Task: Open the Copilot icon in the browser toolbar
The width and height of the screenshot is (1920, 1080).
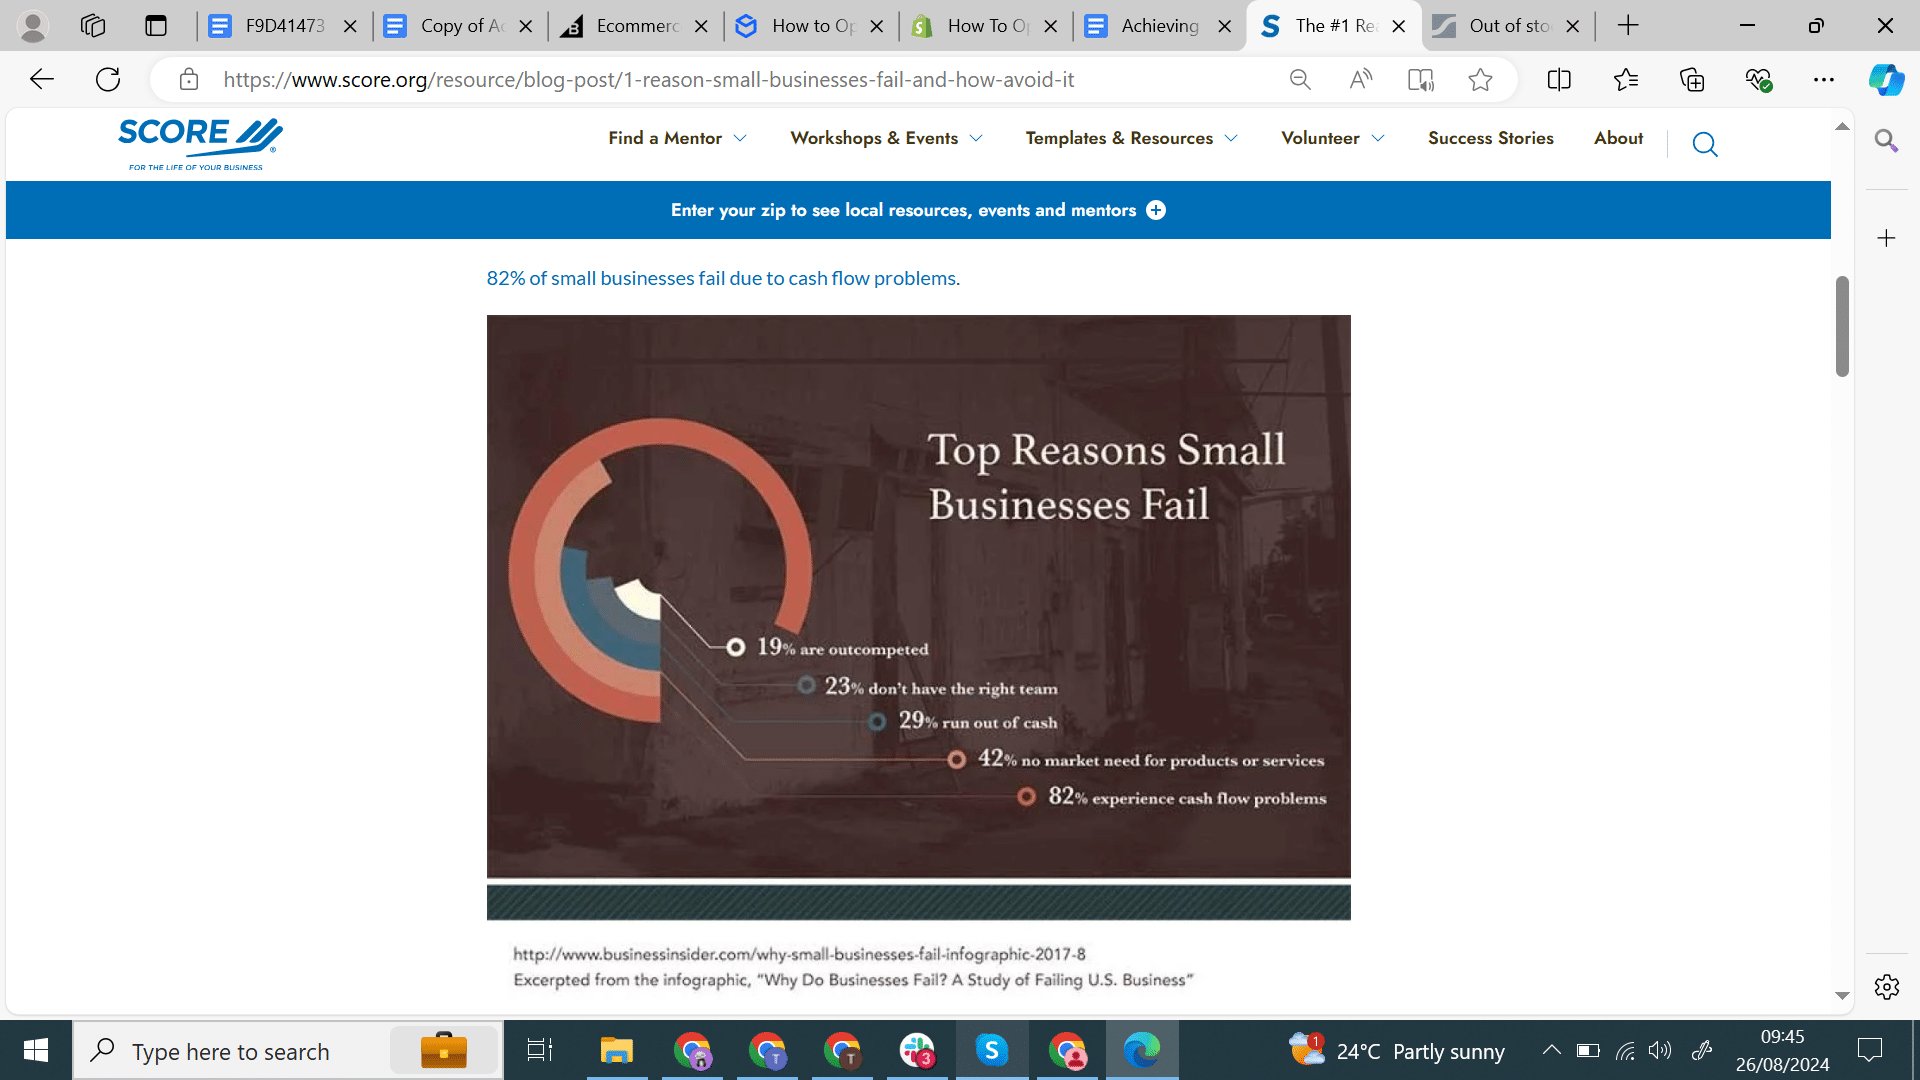Action: pyautogui.click(x=1886, y=80)
